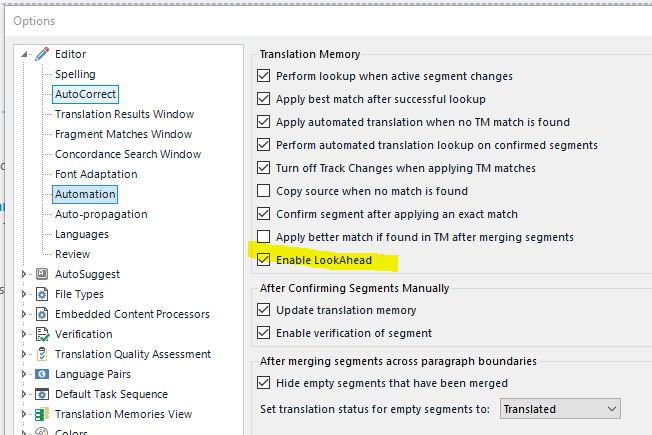Click the AutoSuggest node icon
Viewport: 652px width, 435px height.
point(42,274)
